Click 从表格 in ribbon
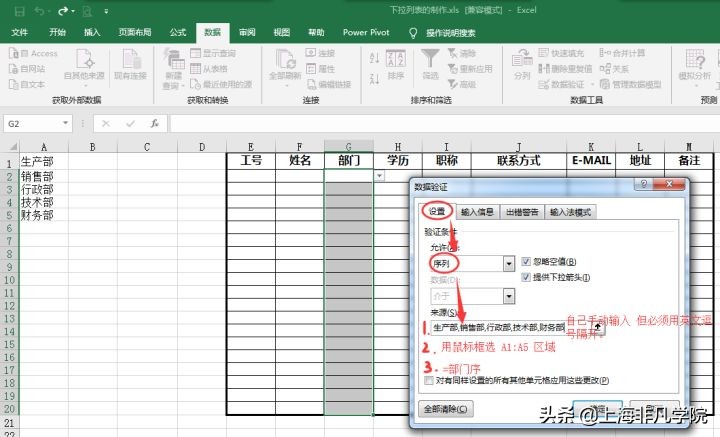The width and height of the screenshot is (720, 437). coord(209,69)
